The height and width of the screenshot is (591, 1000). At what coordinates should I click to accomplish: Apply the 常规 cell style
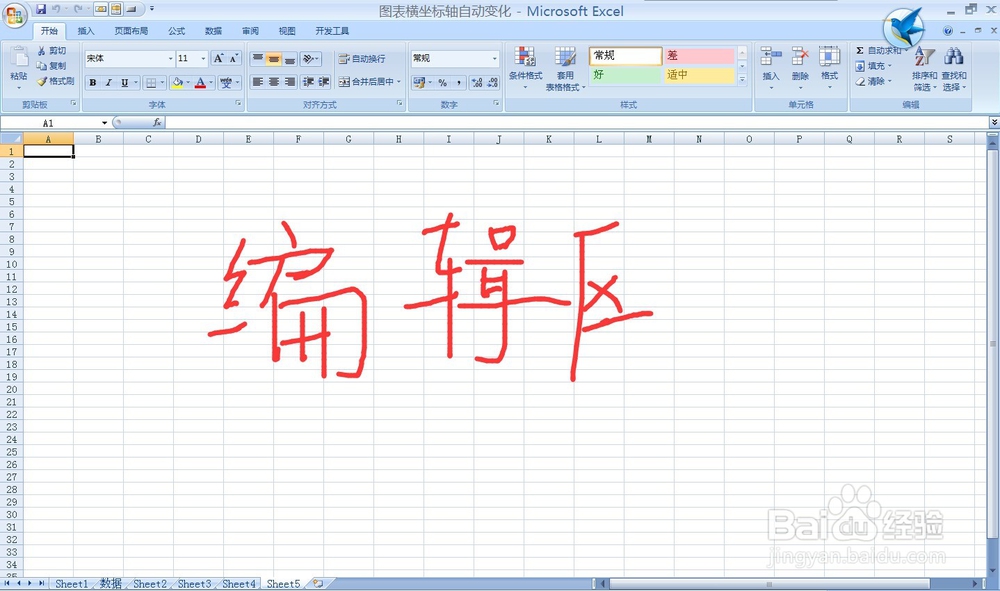tap(626, 55)
